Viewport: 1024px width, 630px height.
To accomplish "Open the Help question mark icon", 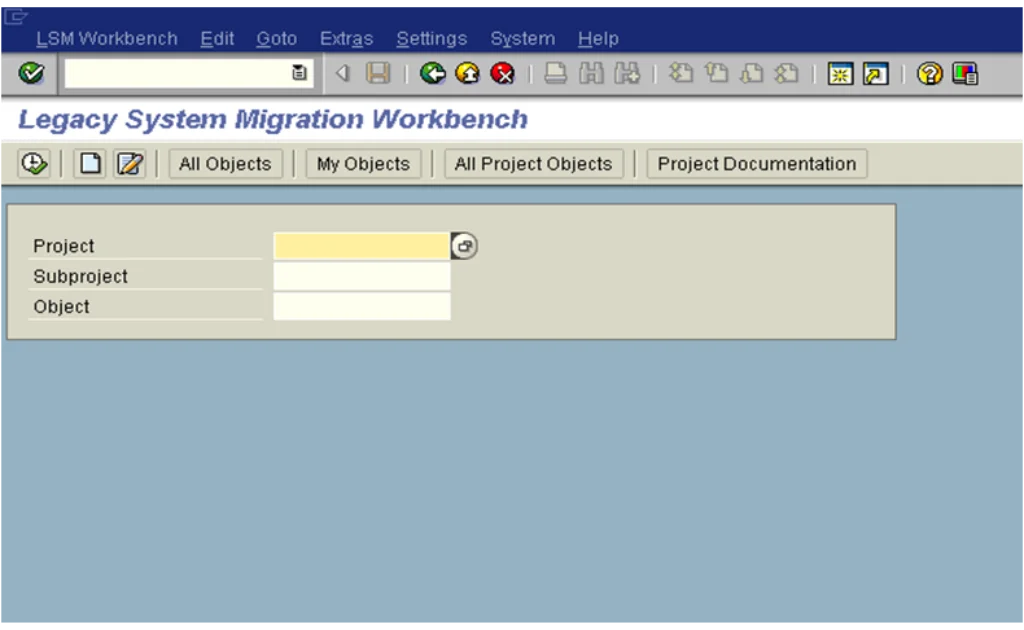I will 929,73.
